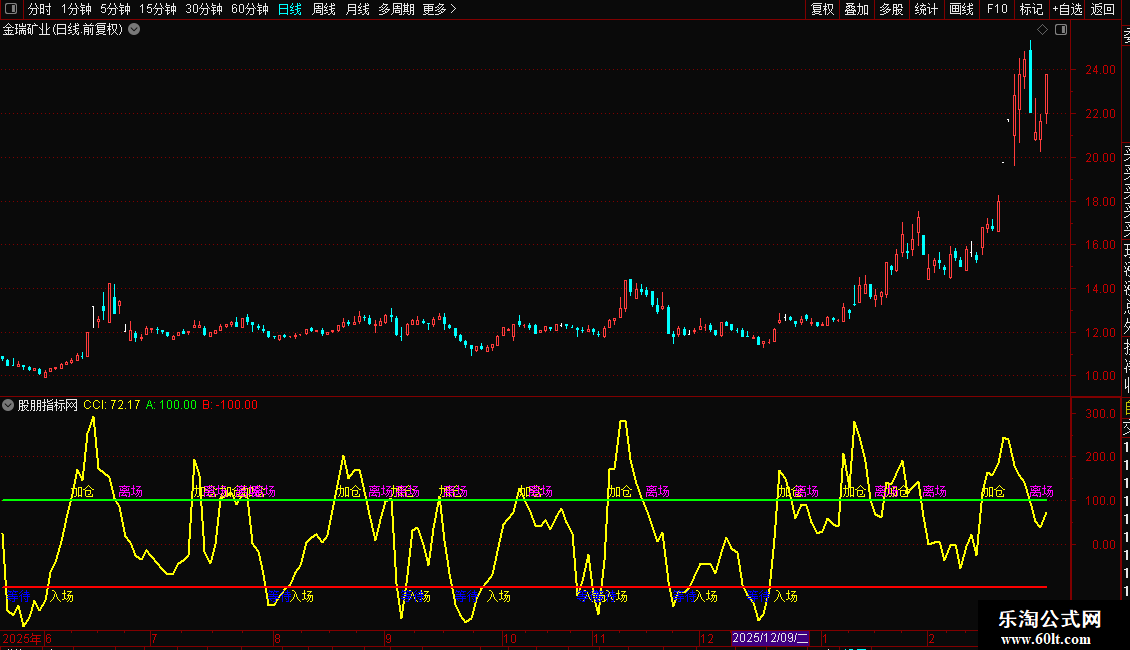The height and width of the screenshot is (650, 1130).
Task: Open the 标记 mark tool
Action: tap(1031, 9)
